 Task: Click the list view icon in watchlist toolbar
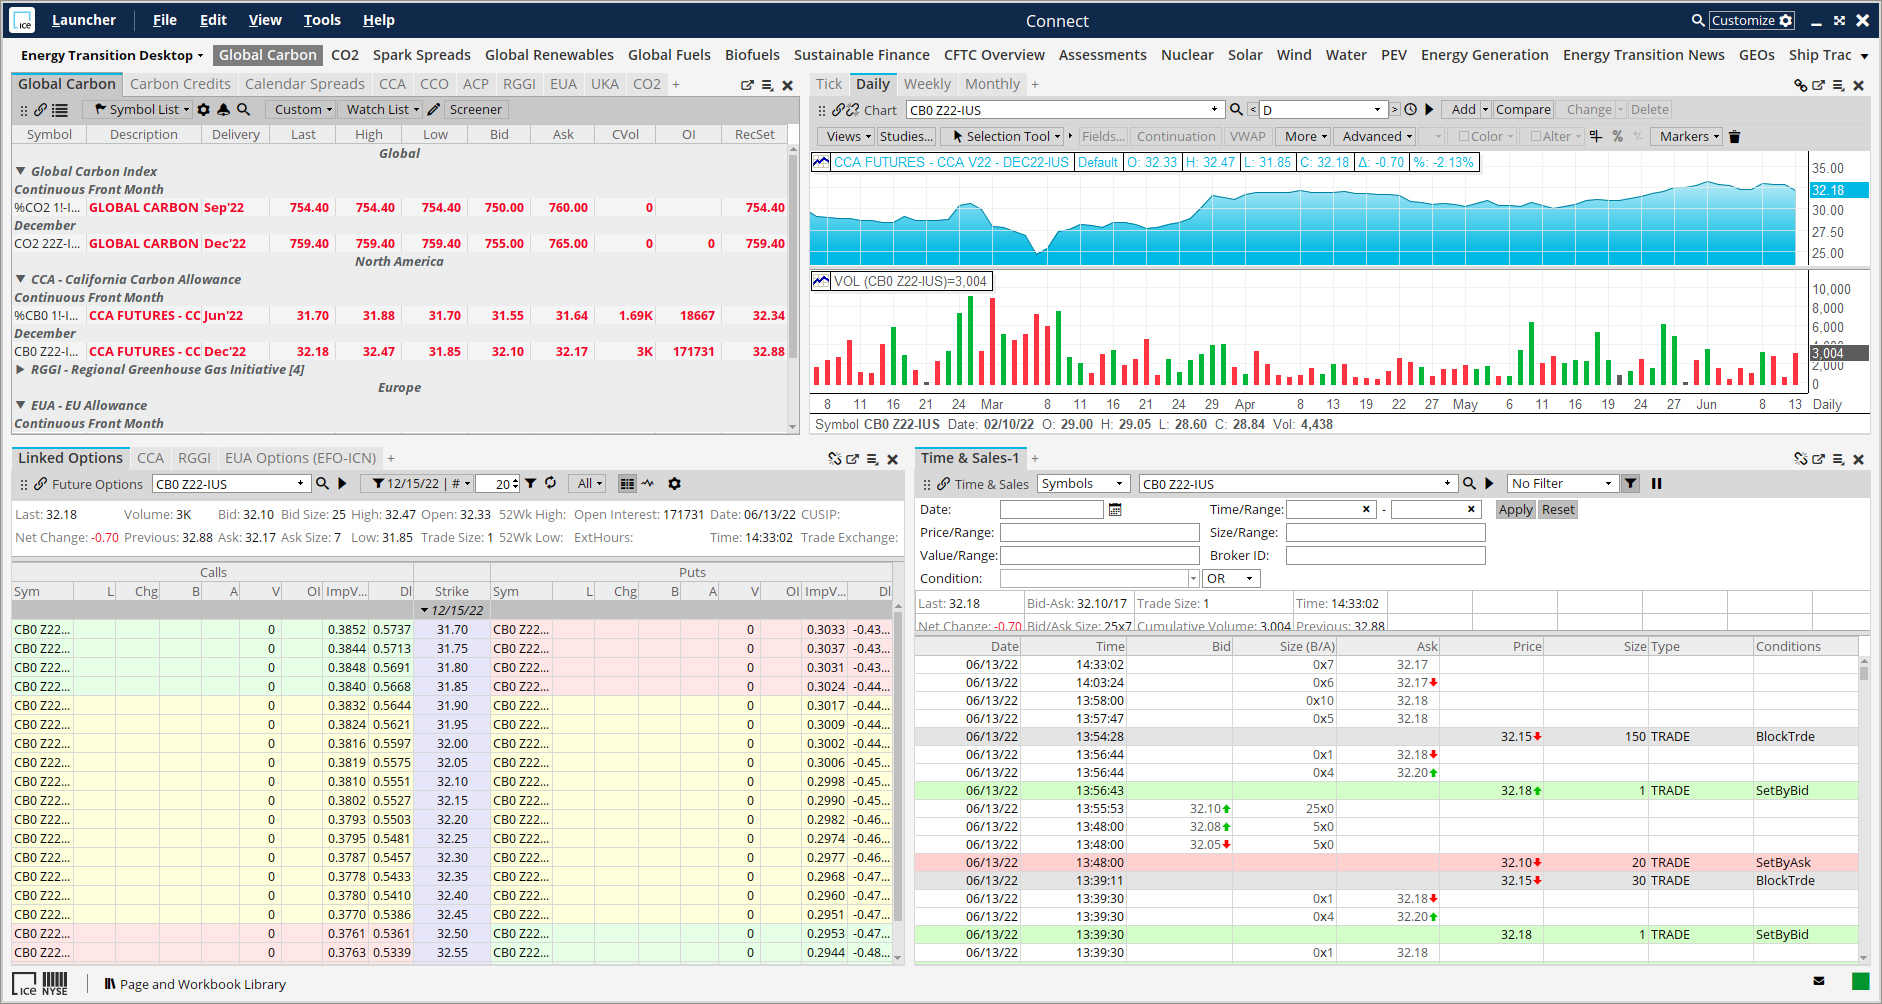click(x=60, y=110)
